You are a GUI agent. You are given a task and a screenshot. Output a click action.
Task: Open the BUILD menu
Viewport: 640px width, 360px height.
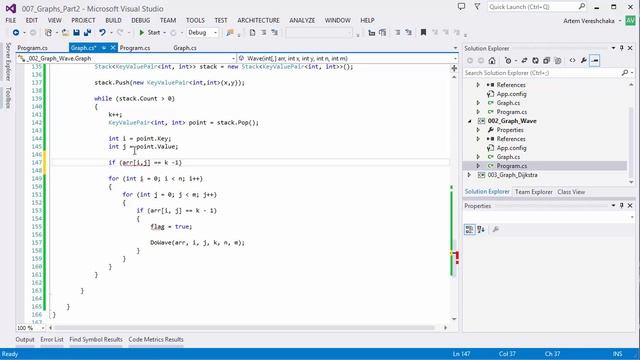[x=113, y=20]
